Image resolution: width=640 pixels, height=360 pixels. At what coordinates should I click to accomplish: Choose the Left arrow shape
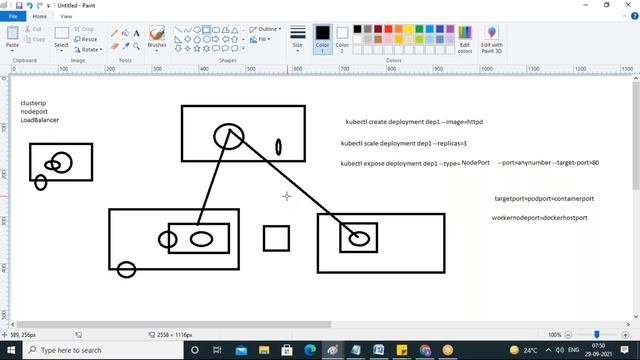tap(225, 39)
